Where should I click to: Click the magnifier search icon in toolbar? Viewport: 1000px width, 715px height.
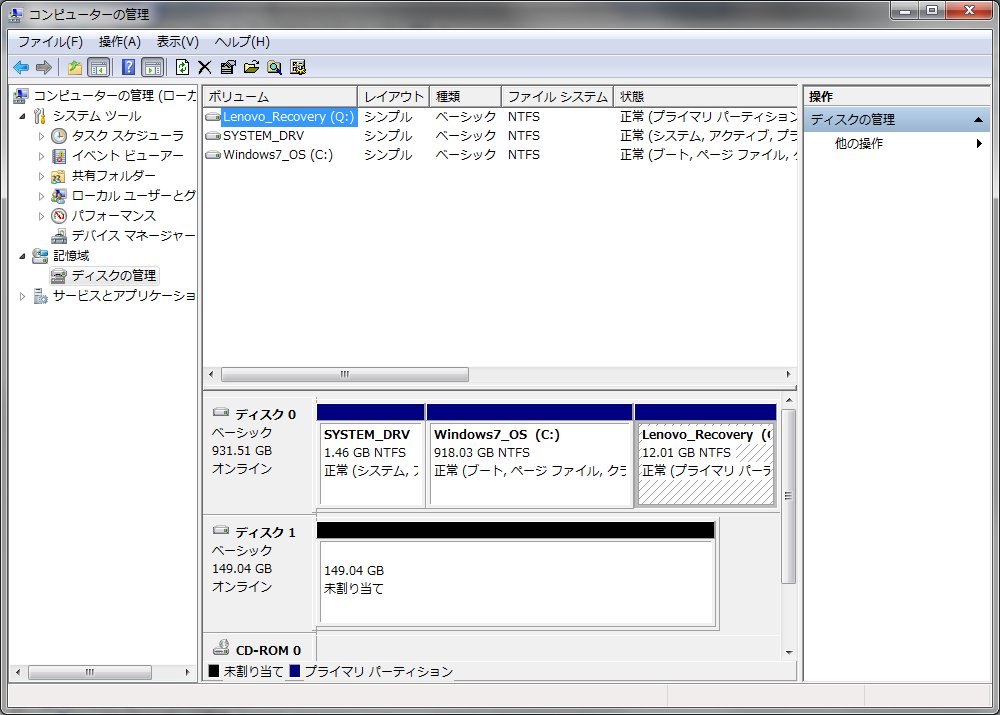(274, 67)
